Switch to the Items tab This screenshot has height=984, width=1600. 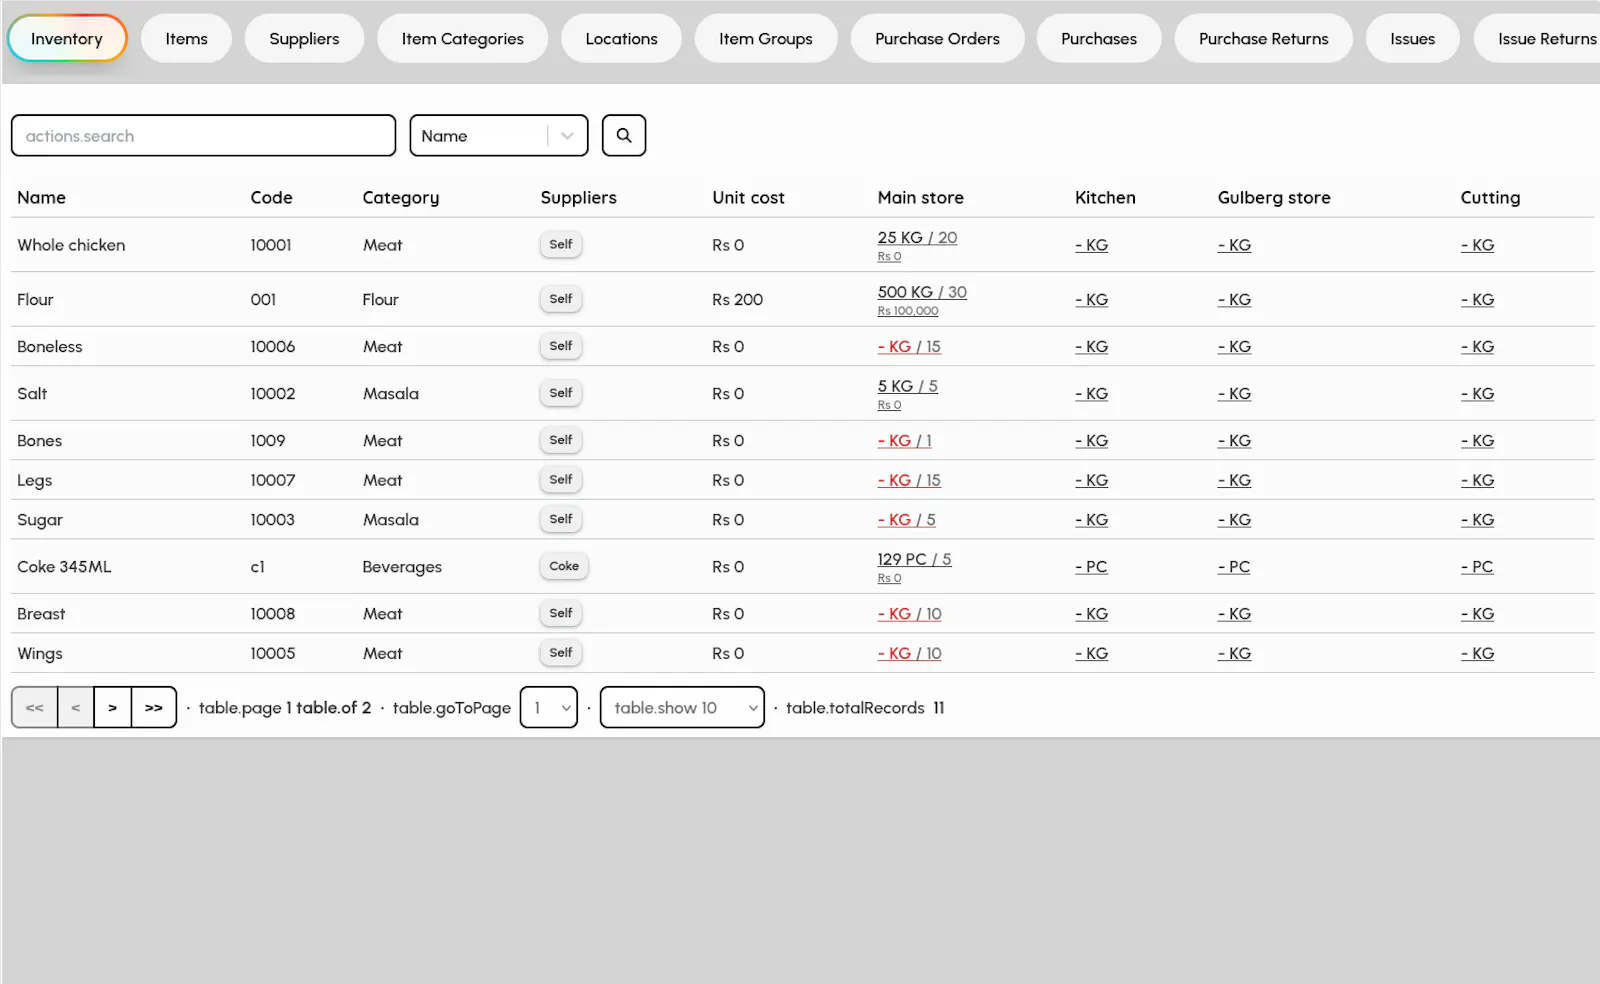(x=187, y=39)
